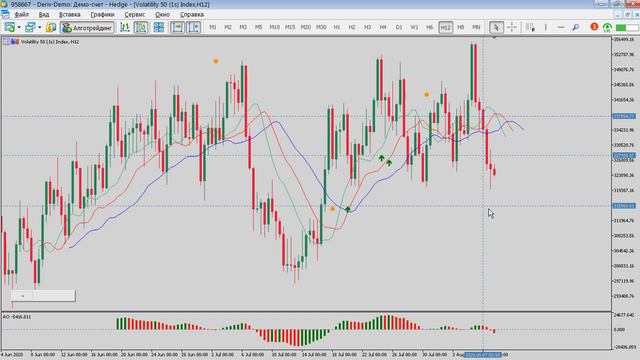Select the M20 timeframe

pos(305,27)
